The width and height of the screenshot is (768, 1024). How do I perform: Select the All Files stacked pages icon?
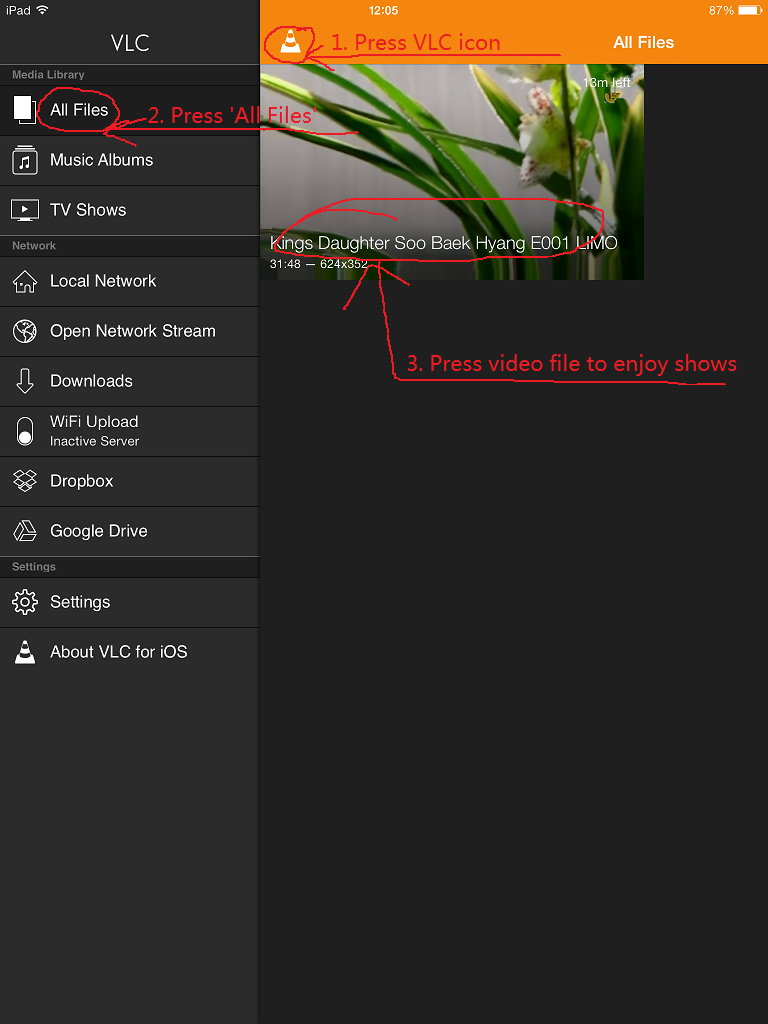coord(25,110)
